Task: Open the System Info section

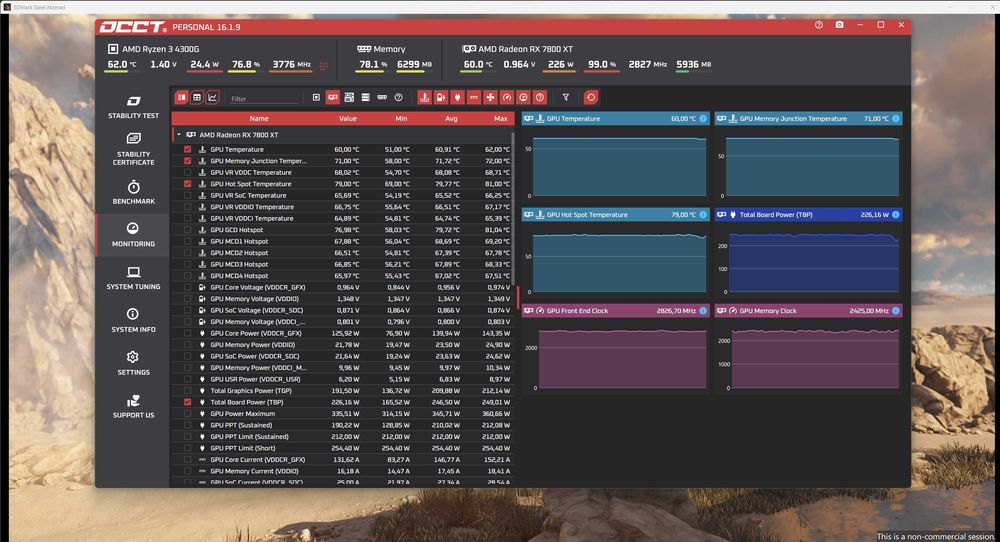Action: coord(133,321)
